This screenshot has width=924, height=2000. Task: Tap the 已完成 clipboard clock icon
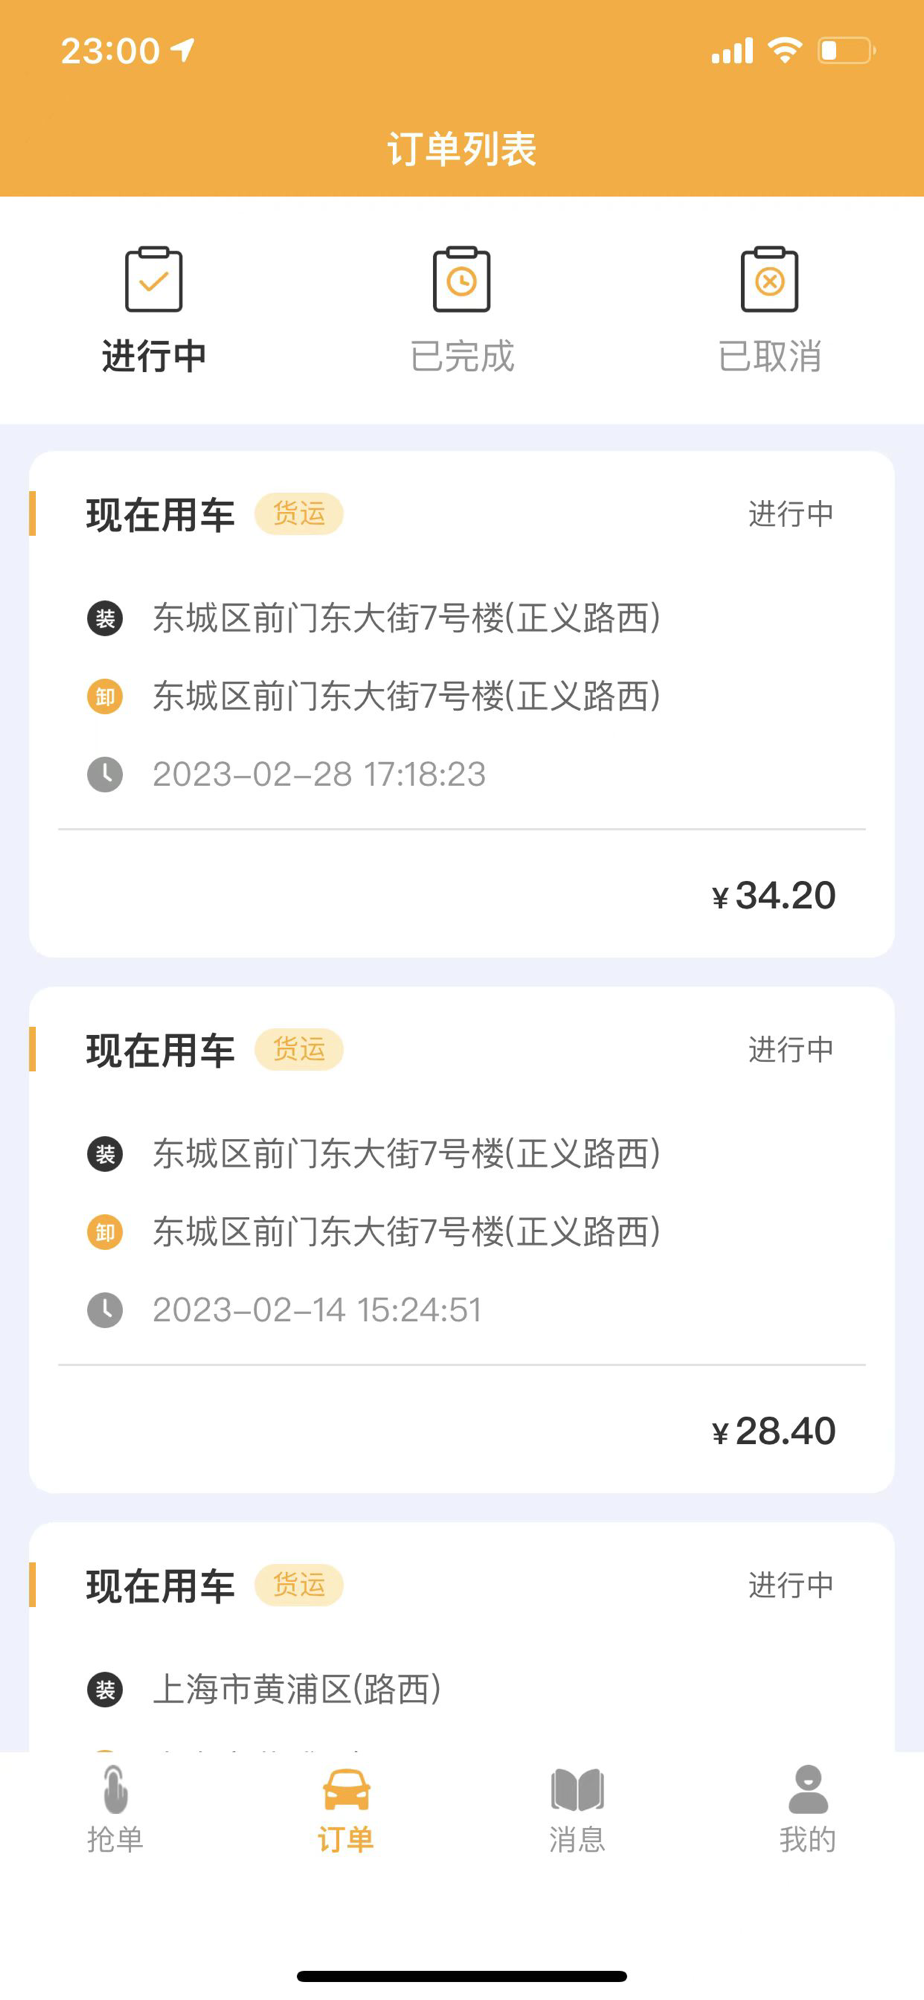[462, 279]
